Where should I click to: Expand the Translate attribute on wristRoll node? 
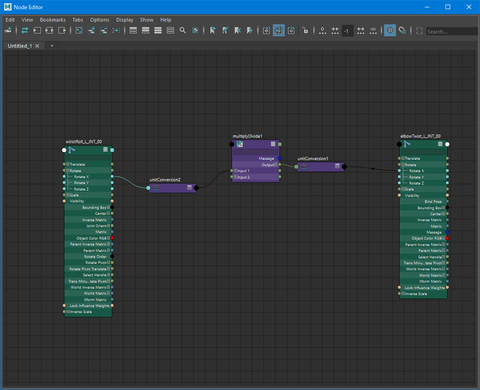[x=68, y=164]
